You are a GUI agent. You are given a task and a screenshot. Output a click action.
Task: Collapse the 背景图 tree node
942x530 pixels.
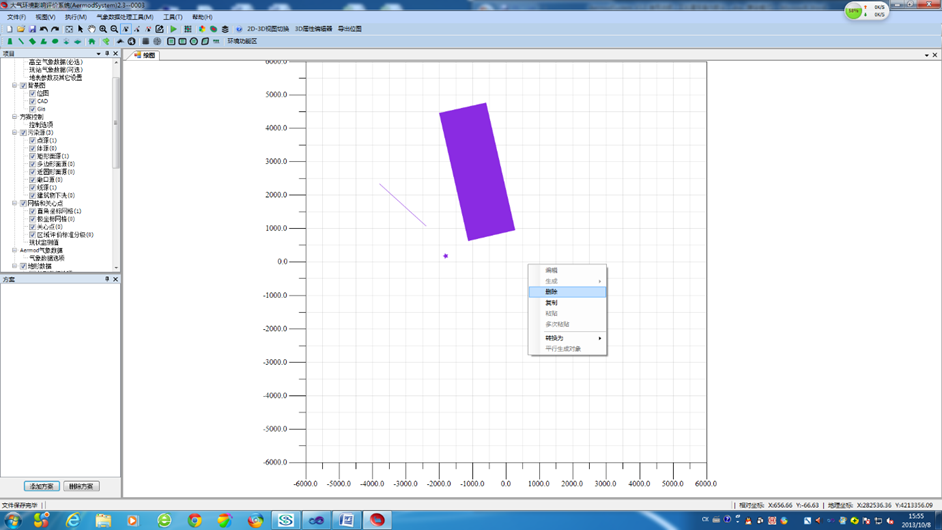15,86
